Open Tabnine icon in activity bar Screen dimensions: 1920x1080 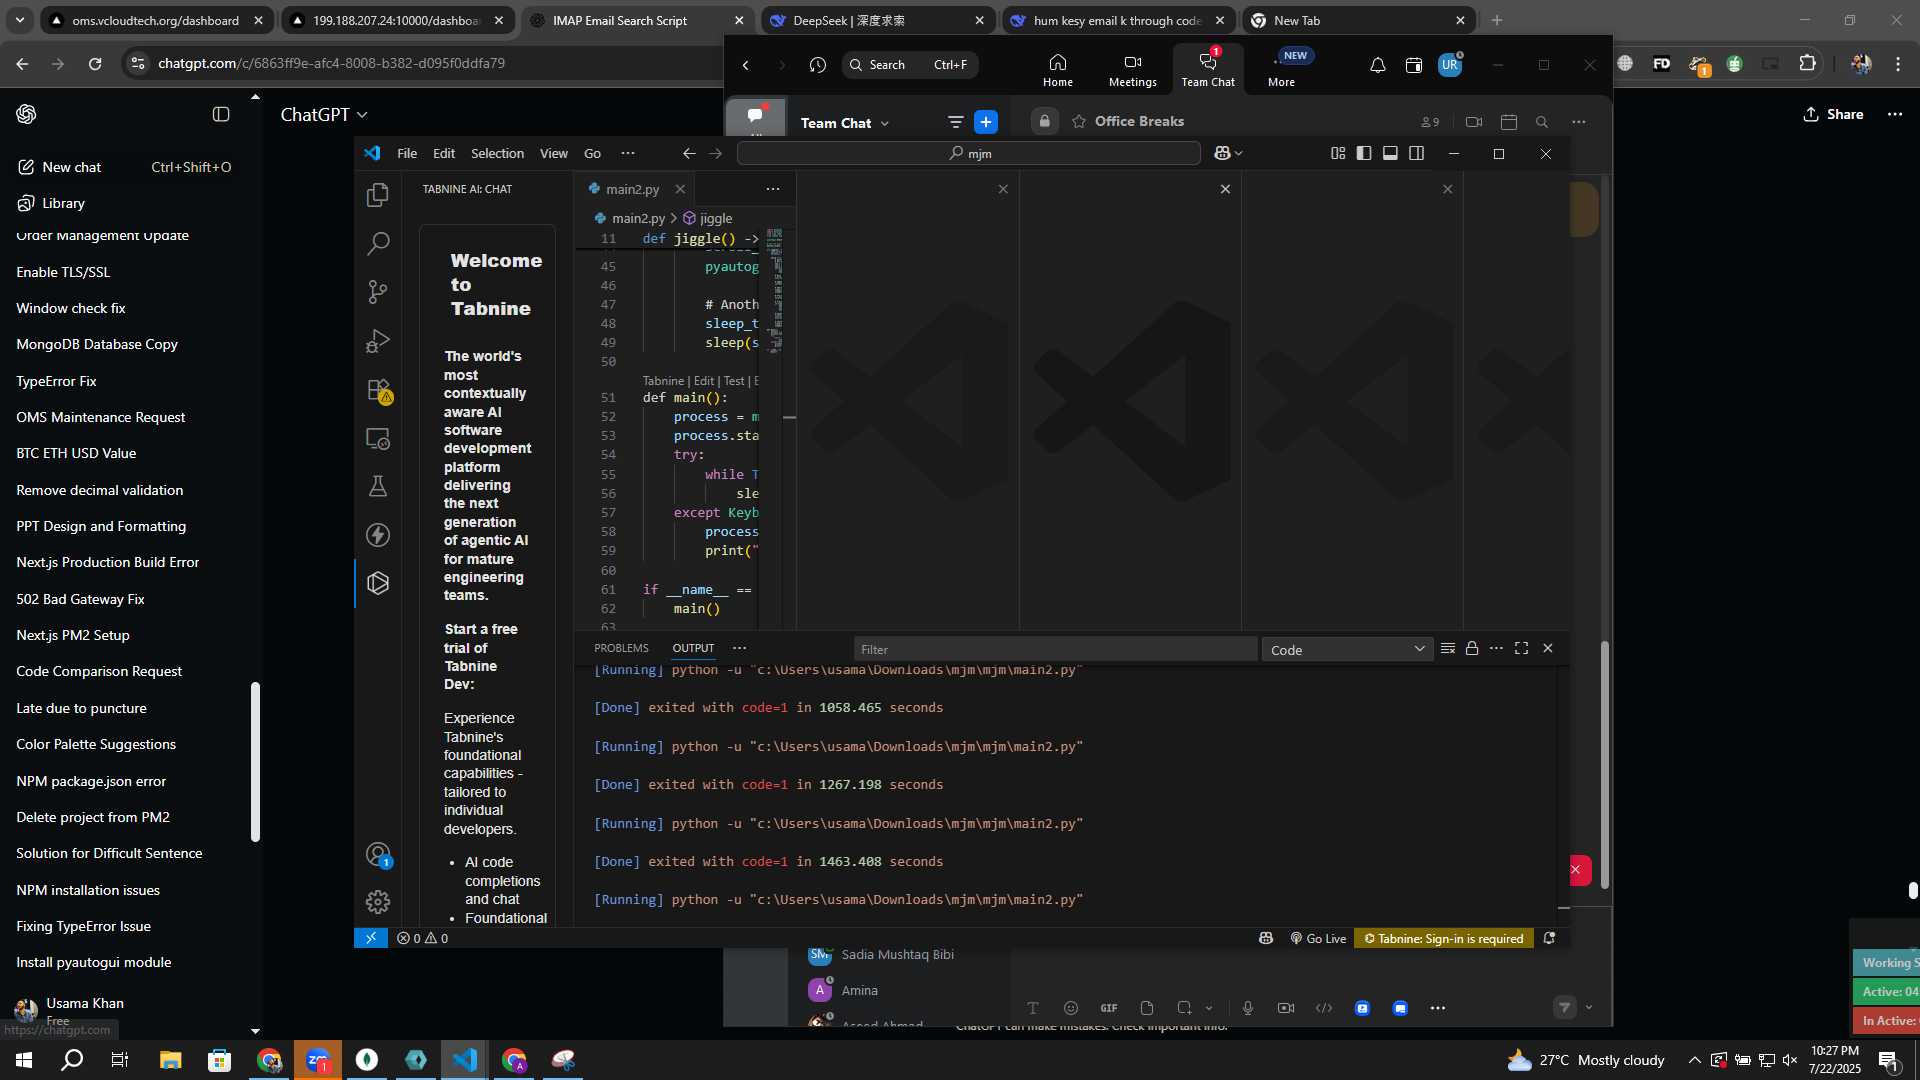tap(378, 583)
